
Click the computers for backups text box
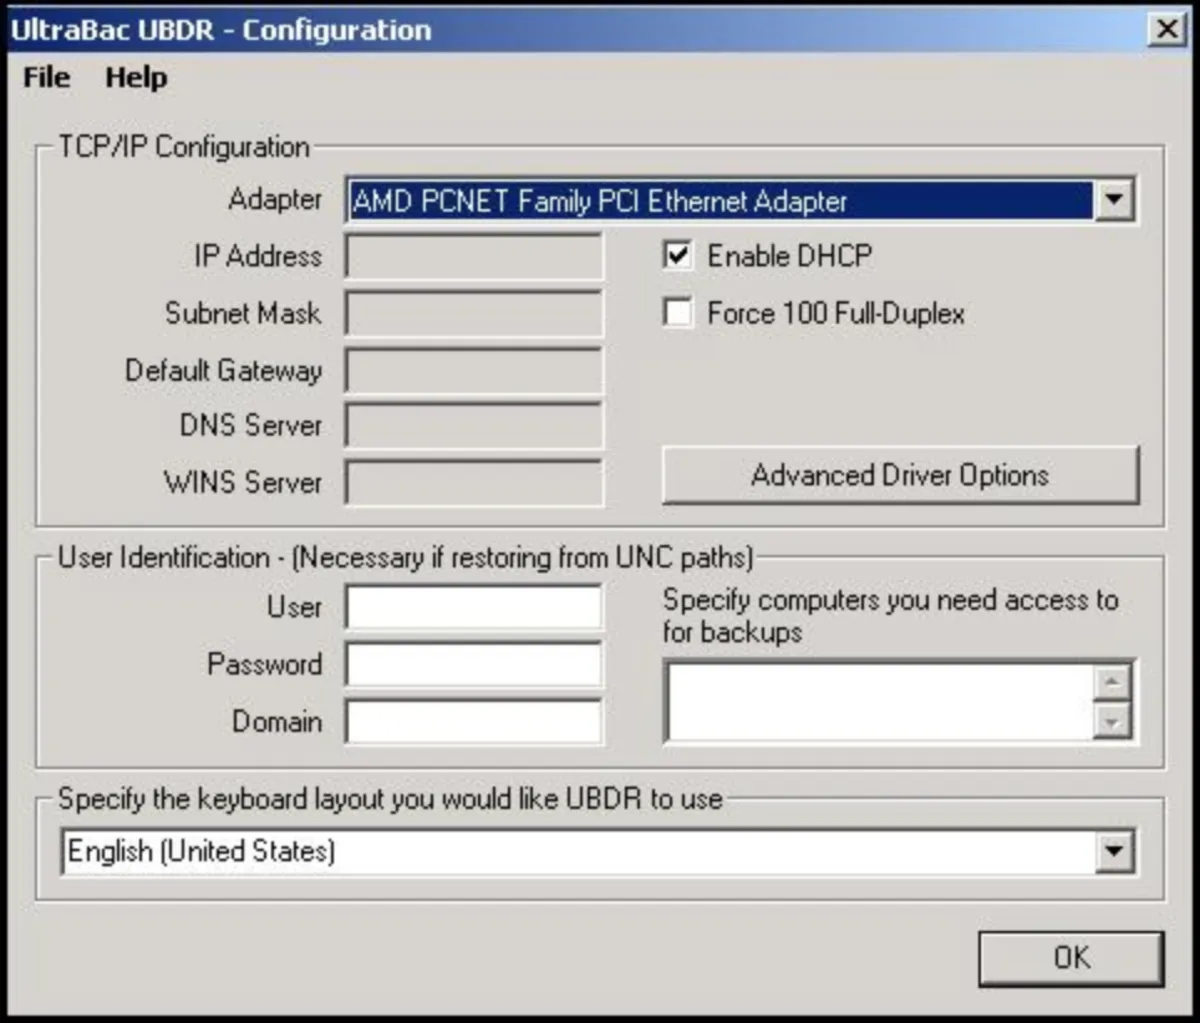pyautogui.click(x=880, y=701)
